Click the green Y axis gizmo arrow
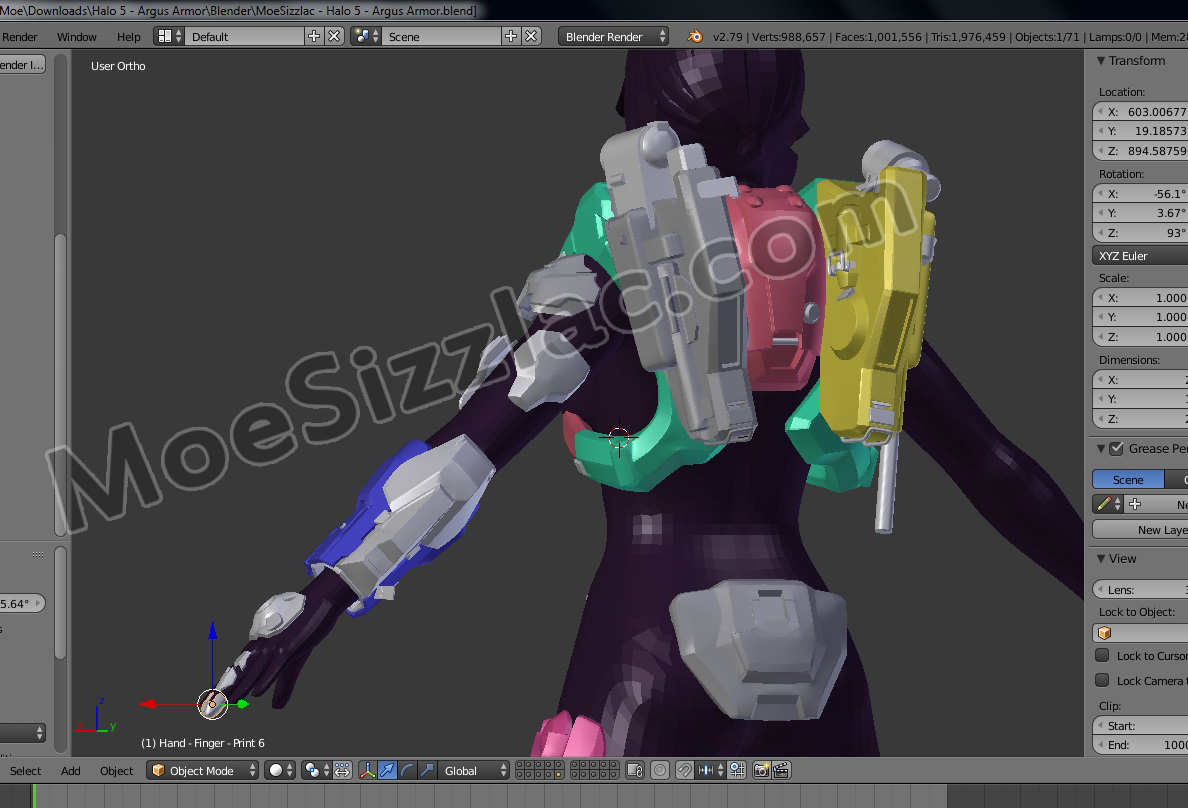Screen dimensions: 1188x808 point(243,704)
